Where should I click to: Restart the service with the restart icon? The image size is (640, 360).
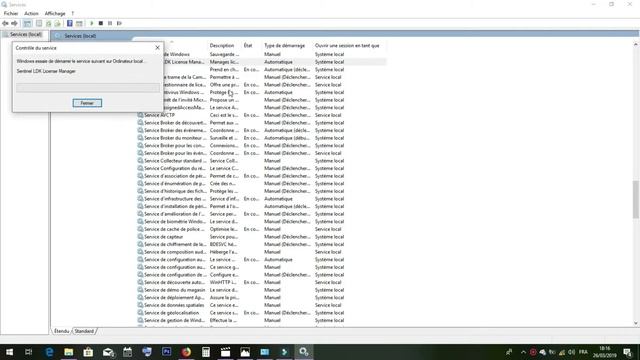click(x=119, y=23)
